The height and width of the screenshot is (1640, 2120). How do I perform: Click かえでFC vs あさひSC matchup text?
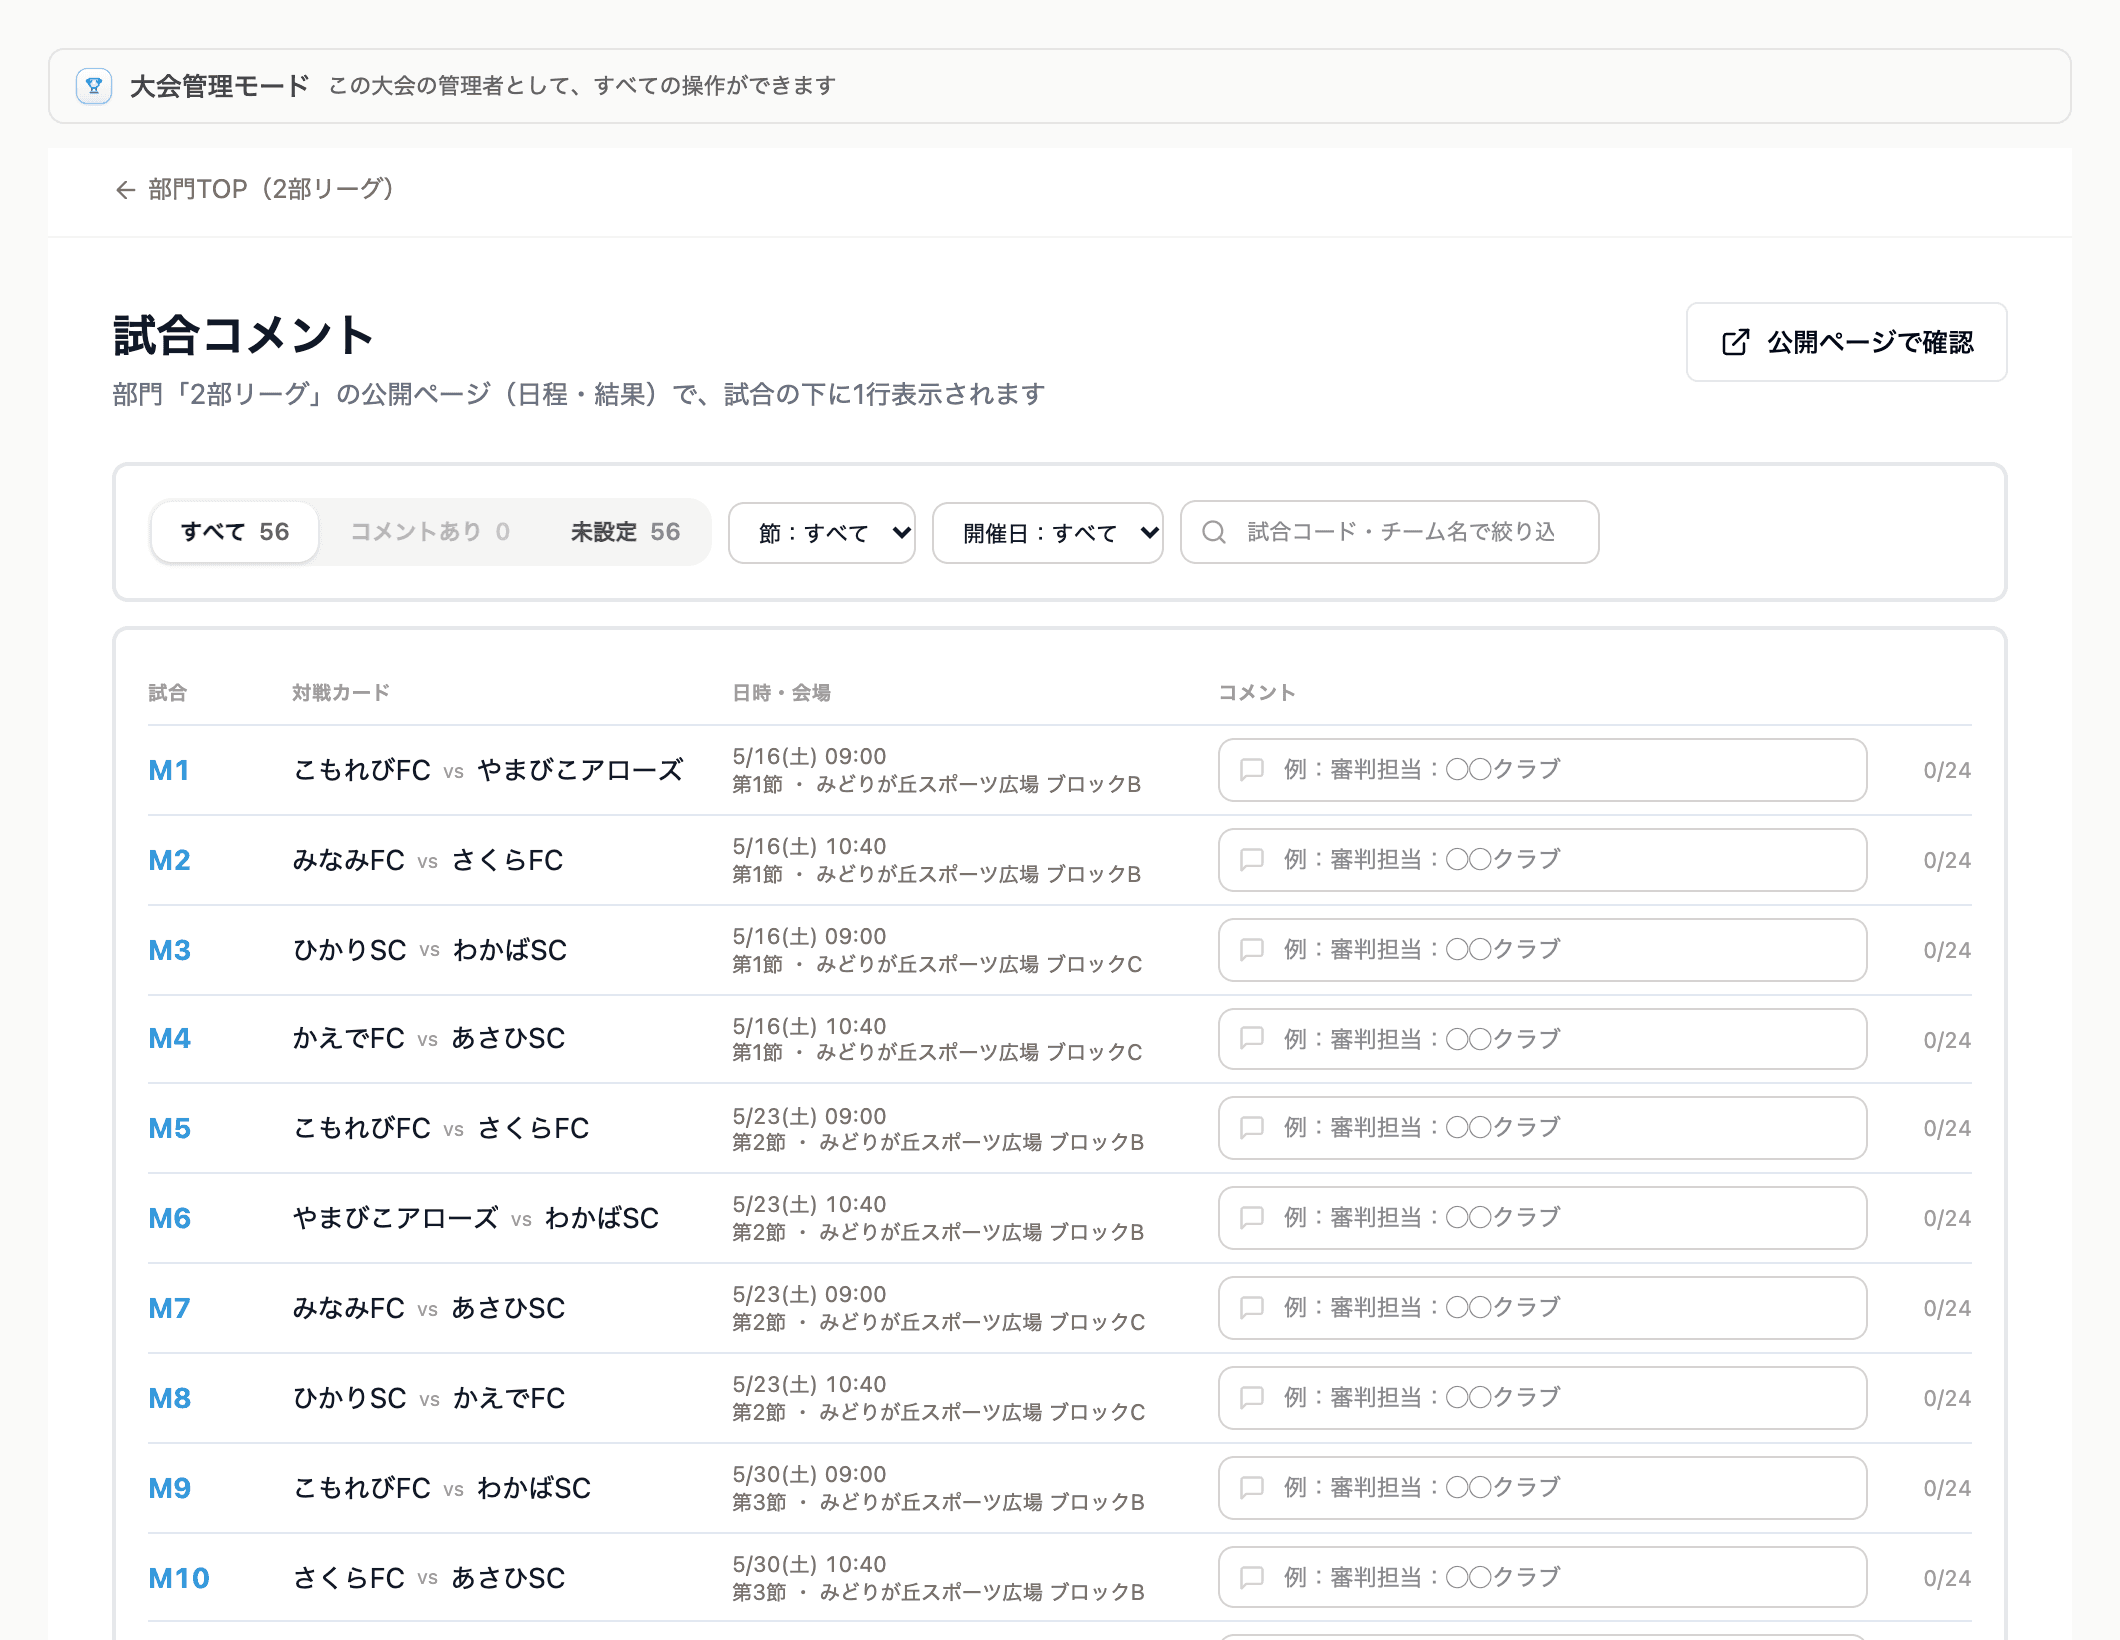pyautogui.click(x=429, y=1038)
